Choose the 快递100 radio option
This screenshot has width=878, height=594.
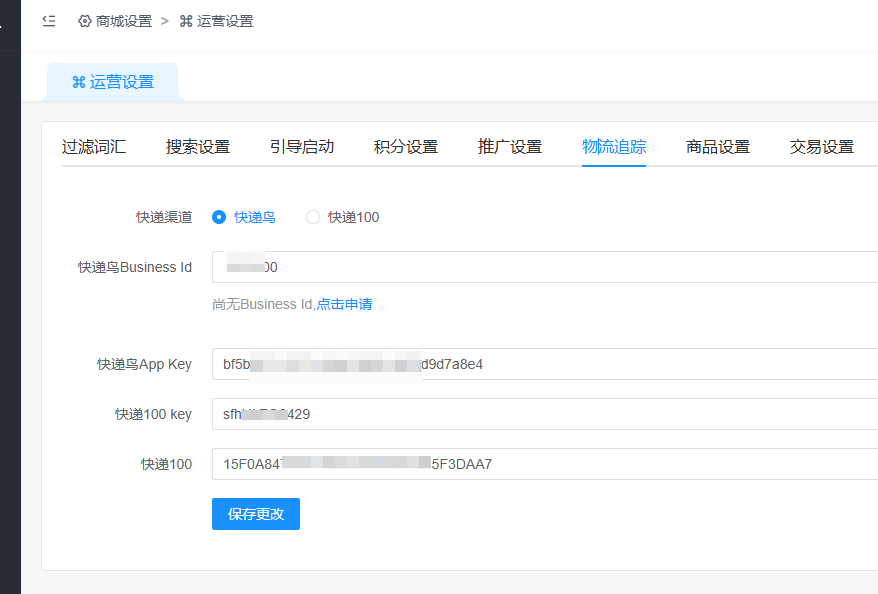[x=313, y=217]
